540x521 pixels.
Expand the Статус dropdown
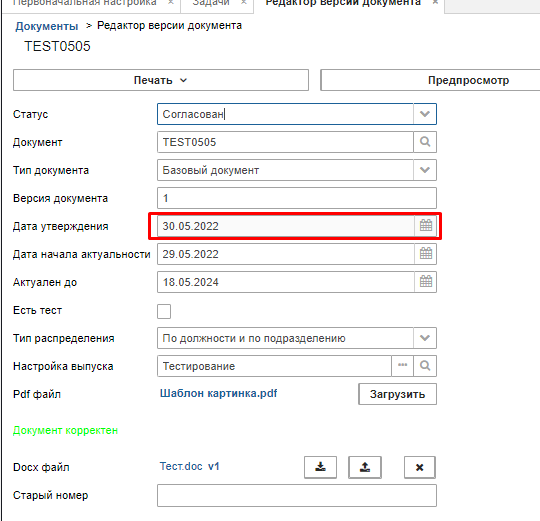[425, 114]
